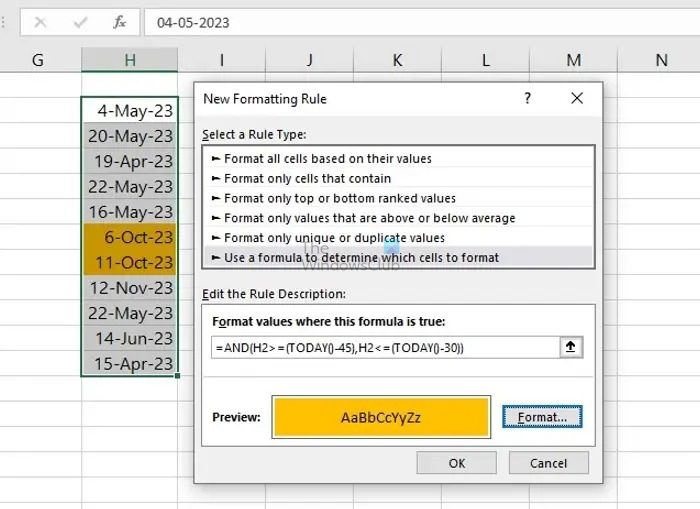Screen dimensions: 700x509
Task: Click the formula bar cancel X icon
Action: [x=40, y=21]
